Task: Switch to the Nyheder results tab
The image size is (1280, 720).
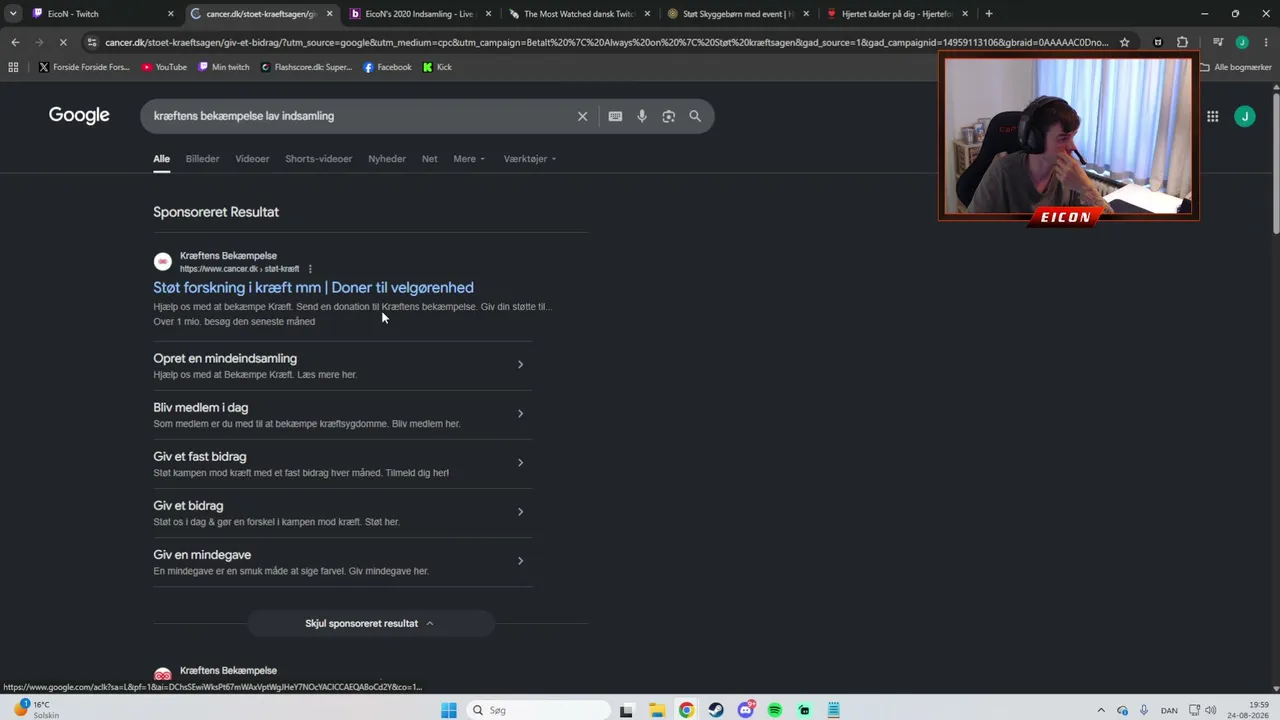Action: [387, 159]
